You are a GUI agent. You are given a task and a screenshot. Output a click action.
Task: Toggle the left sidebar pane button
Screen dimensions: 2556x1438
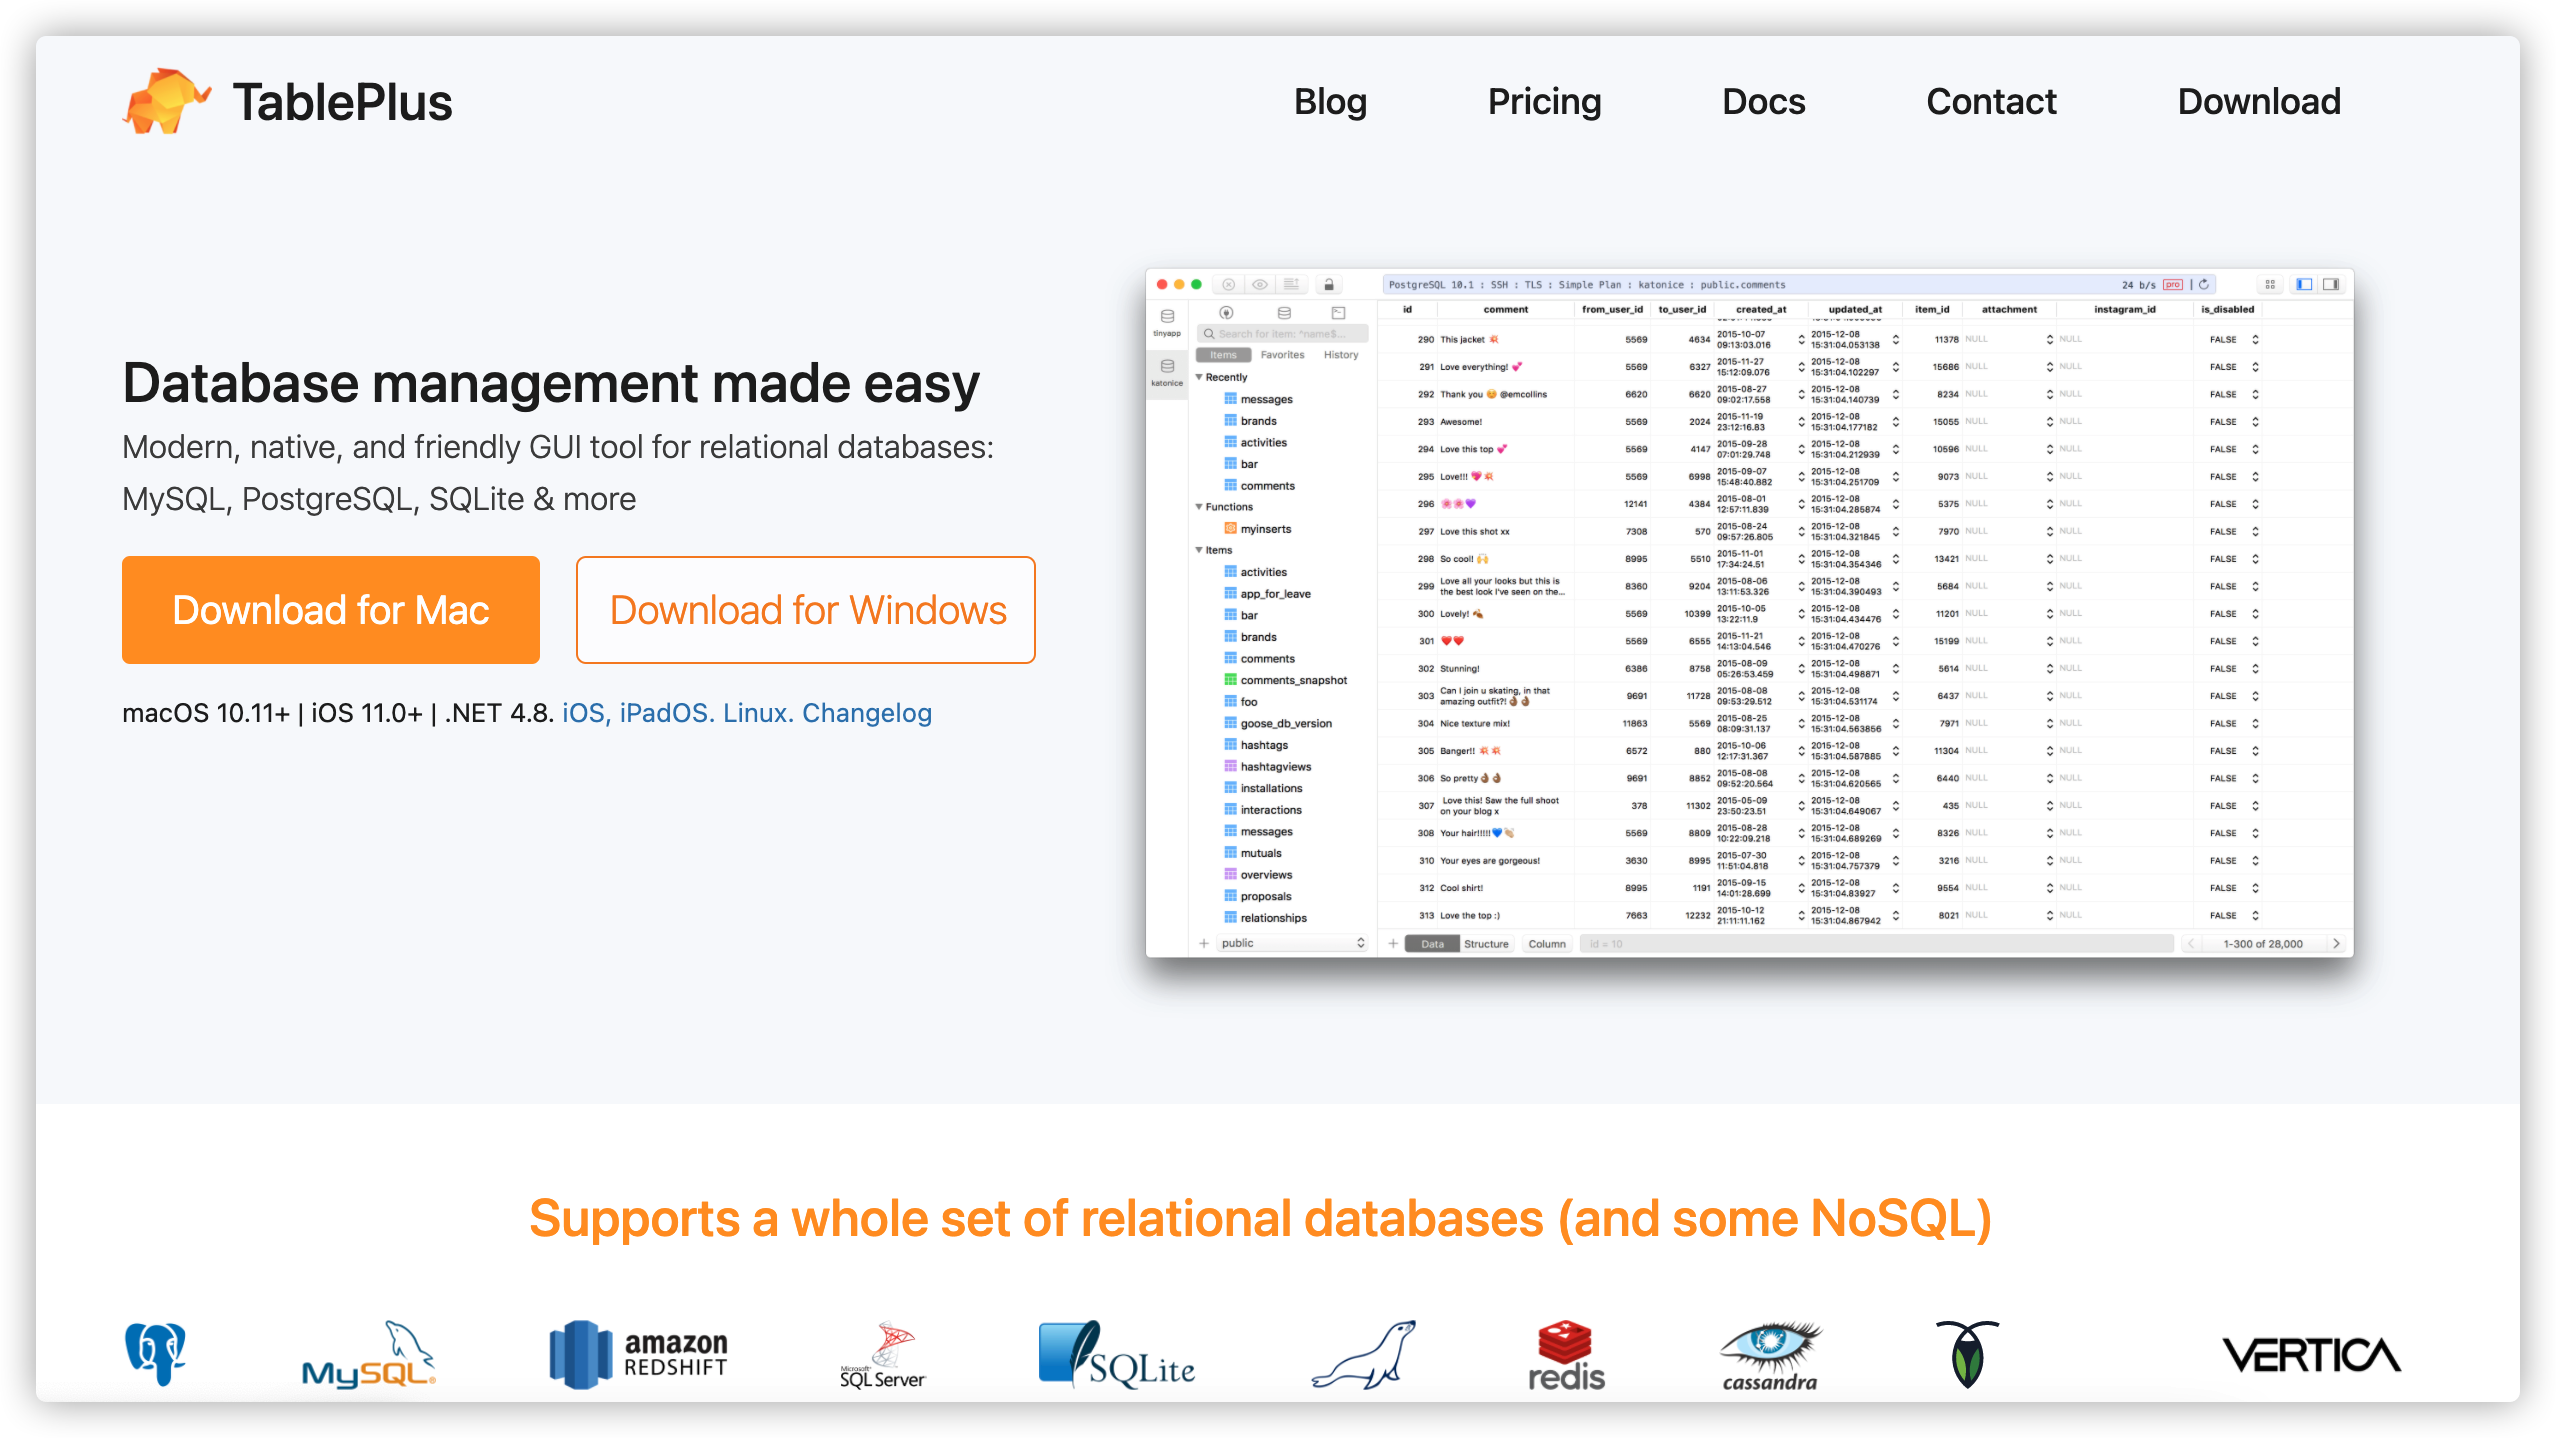(2304, 284)
